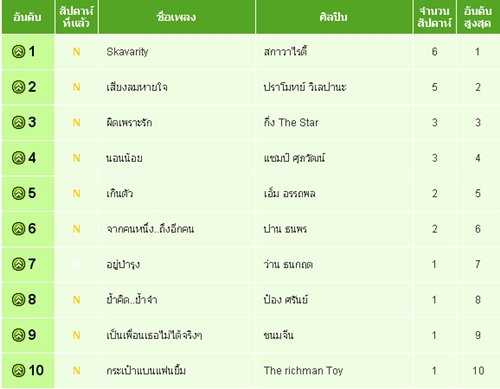This screenshot has height=389, width=500.
Task: Open the song เสียงลมหายใจ
Action: click(137, 87)
